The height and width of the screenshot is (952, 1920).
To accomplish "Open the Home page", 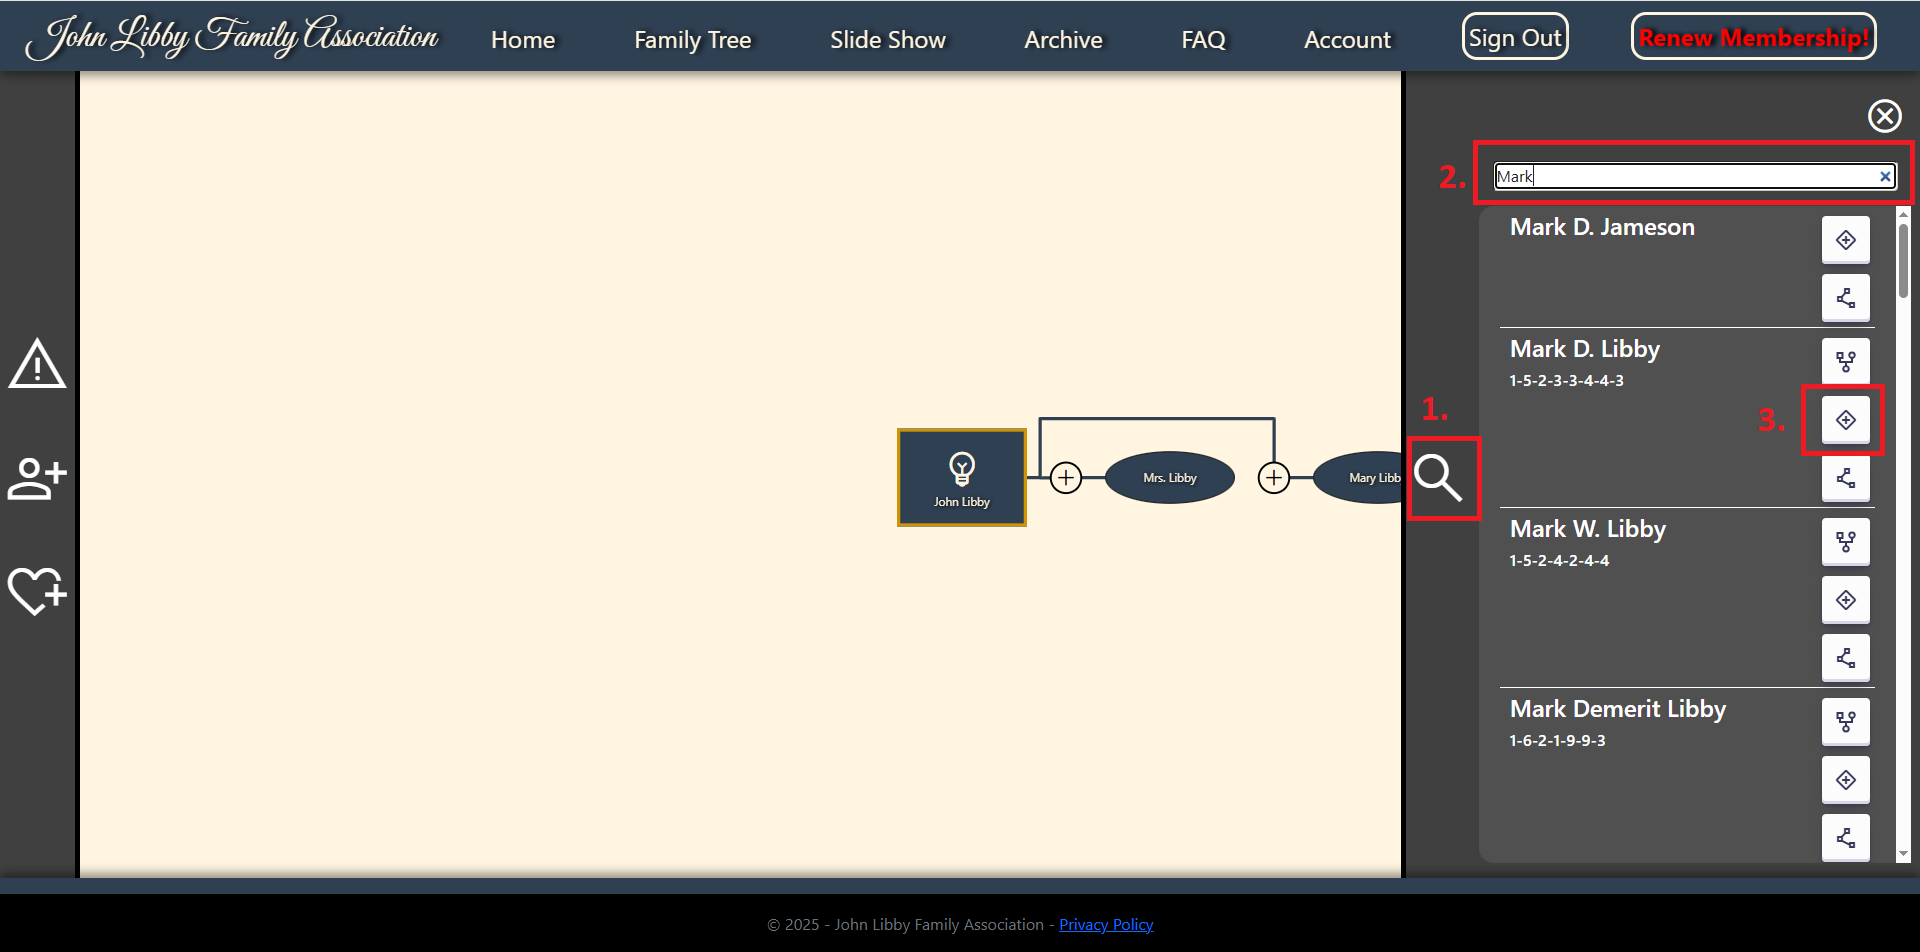I will click(x=523, y=40).
